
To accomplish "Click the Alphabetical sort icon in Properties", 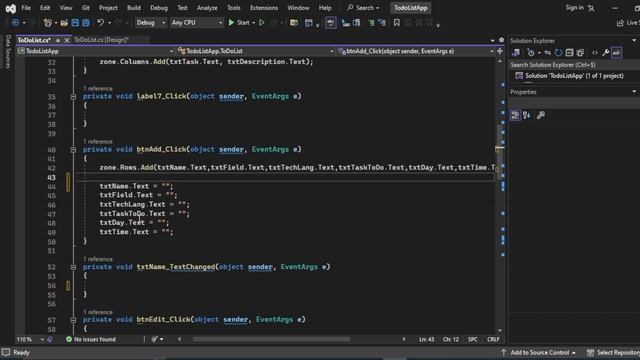I will (x=527, y=116).
